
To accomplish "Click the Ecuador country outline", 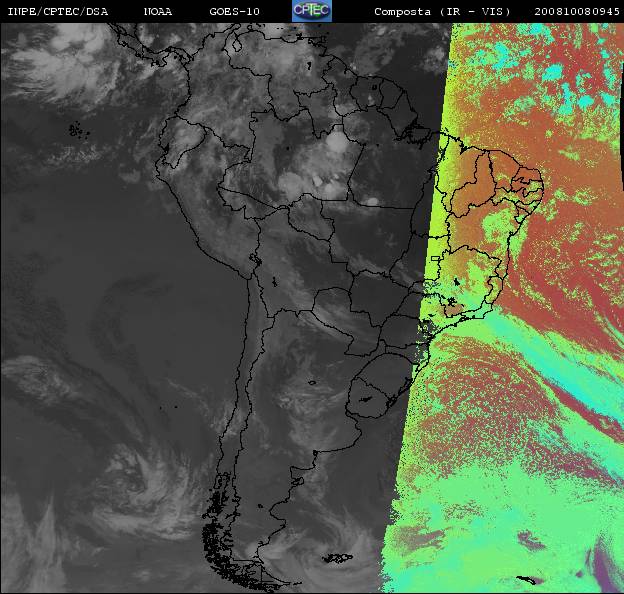I will (x=180, y=141).
